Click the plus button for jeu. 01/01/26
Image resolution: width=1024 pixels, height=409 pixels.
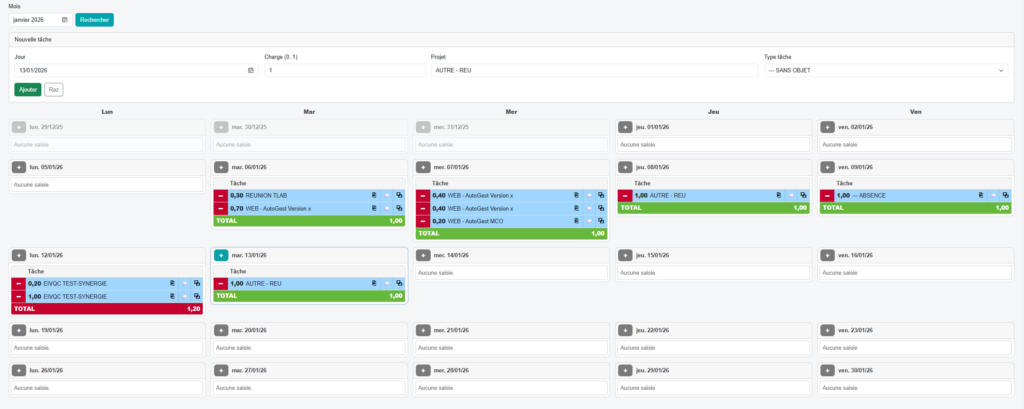point(624,127)
